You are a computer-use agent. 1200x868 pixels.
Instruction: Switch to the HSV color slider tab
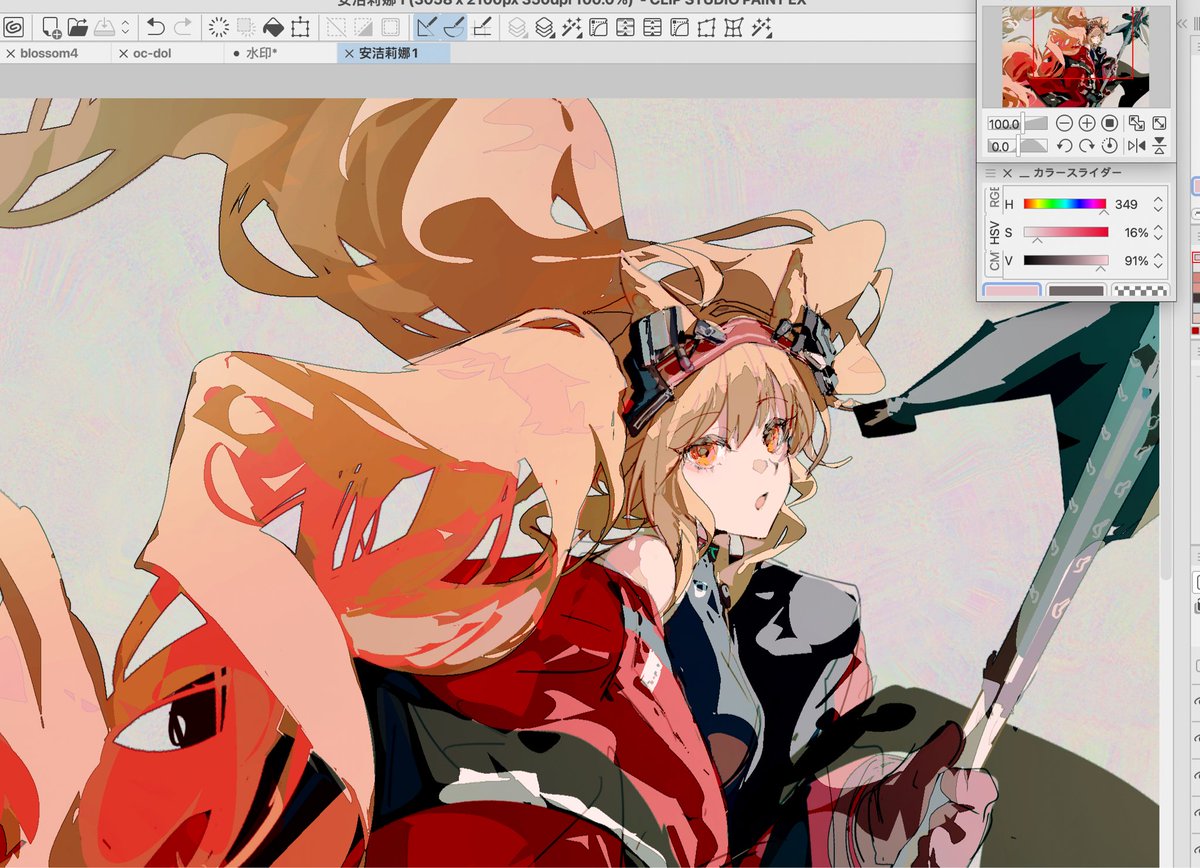994,232
